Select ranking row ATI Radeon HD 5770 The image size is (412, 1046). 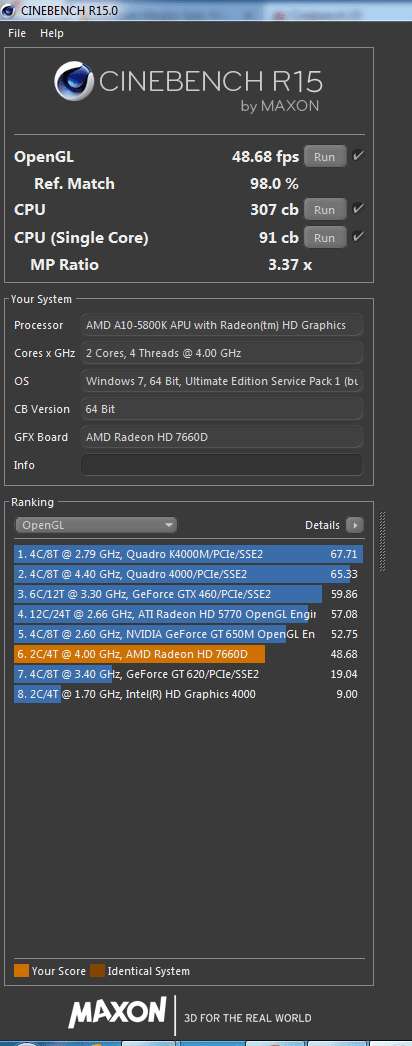189,614
